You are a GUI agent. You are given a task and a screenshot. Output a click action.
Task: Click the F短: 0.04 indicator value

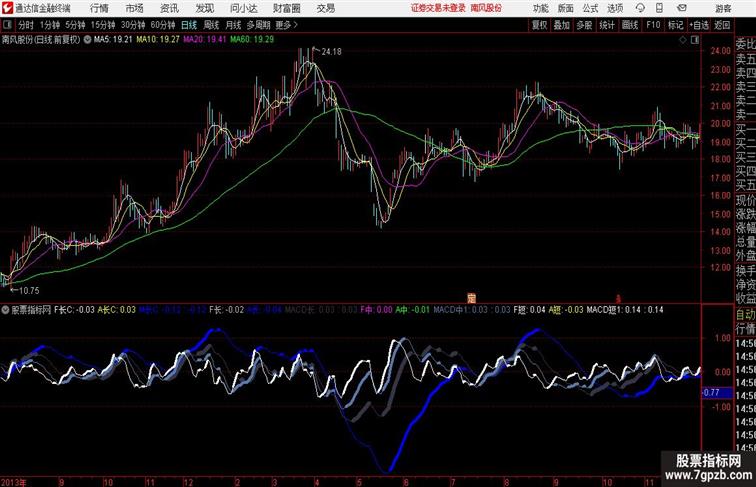click(x=529, y=310)
